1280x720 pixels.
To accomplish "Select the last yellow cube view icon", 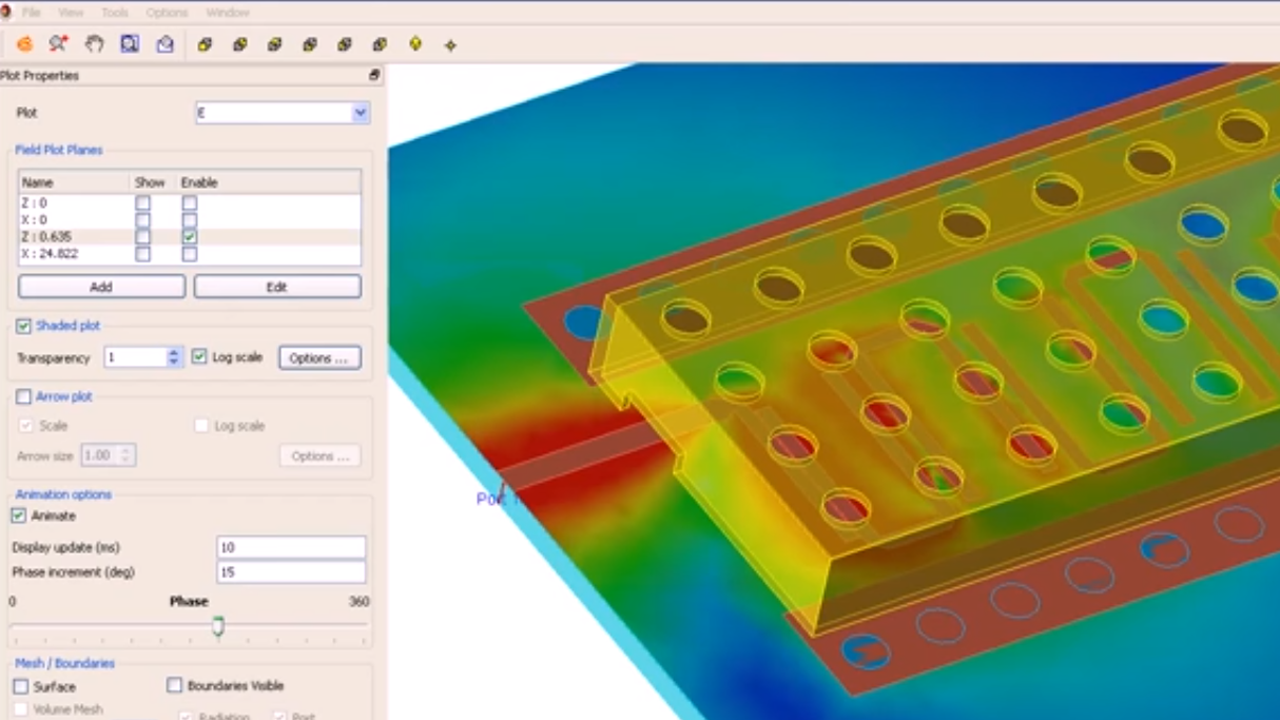I will pyautogui.click(x=380, y=44).
